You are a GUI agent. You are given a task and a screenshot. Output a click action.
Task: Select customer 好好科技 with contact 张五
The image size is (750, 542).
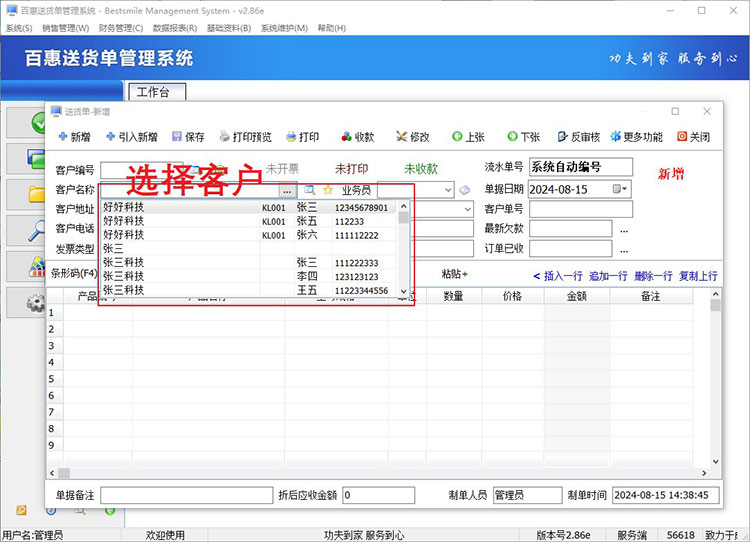tap(249, 221)
